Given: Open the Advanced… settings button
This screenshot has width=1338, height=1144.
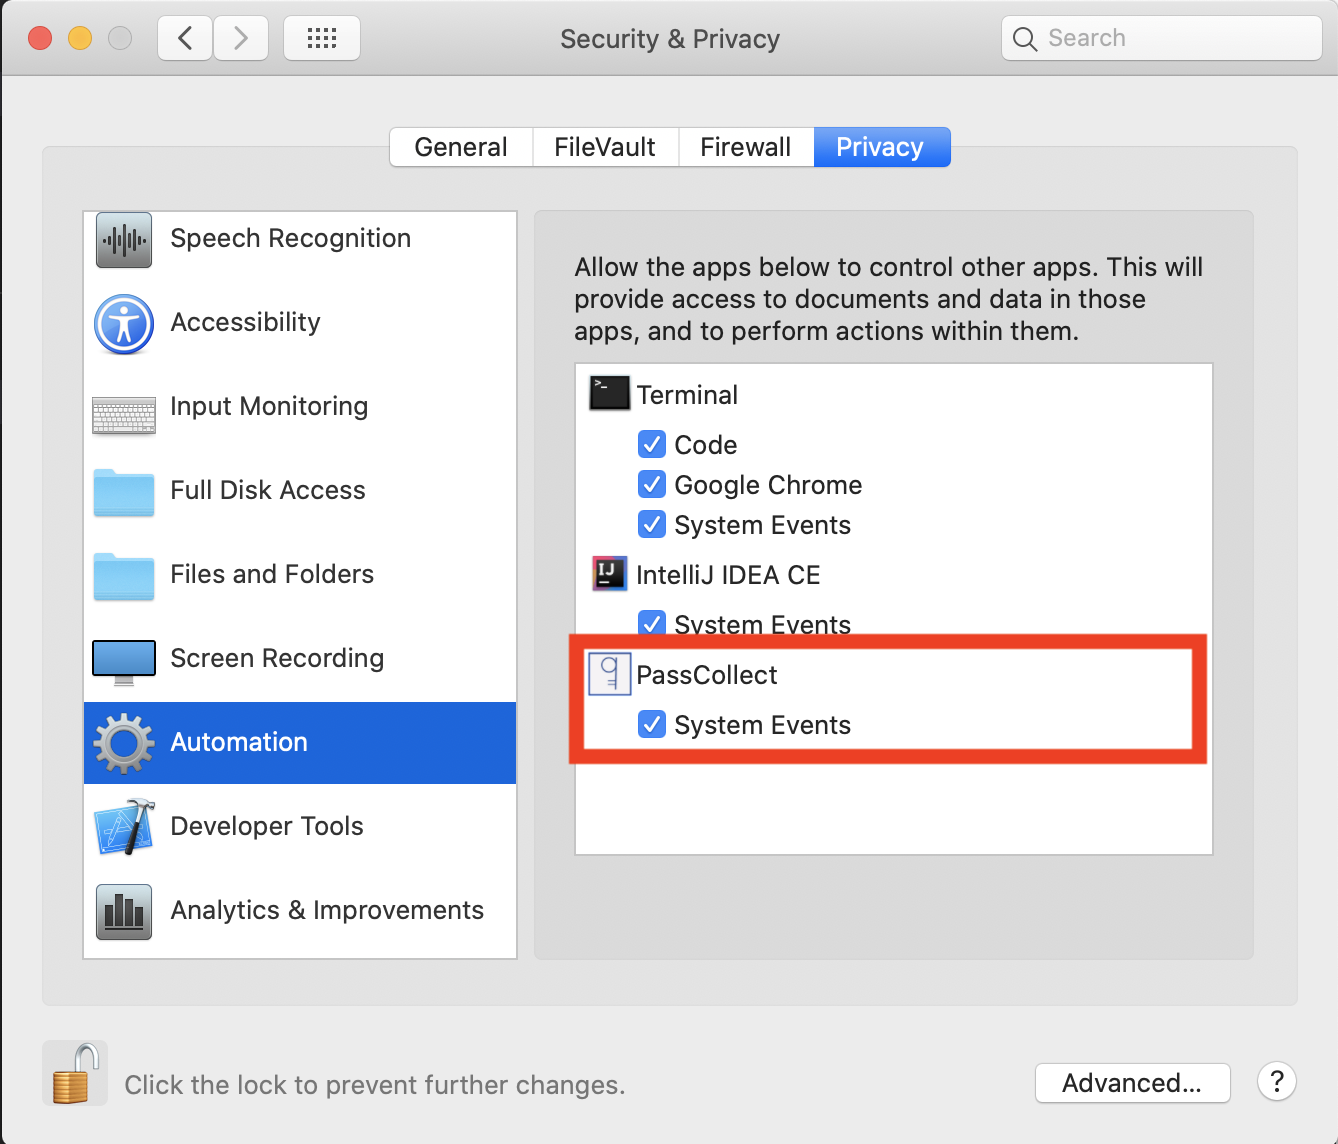Looking at the screenshot, I should (1132, 1083).
